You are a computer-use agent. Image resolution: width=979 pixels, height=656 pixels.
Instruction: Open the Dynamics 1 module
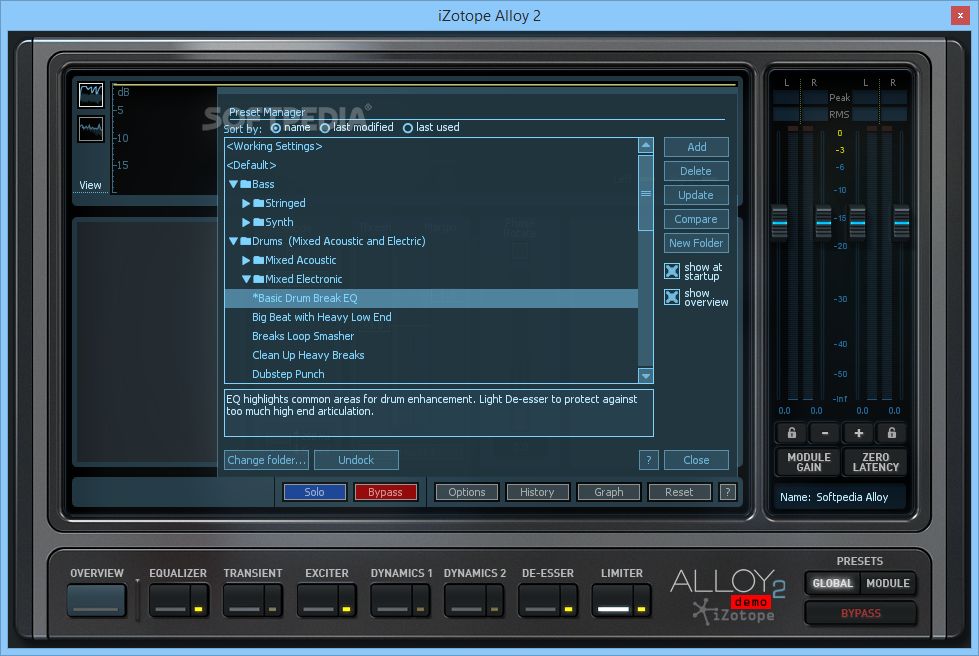tap(391, 600)
